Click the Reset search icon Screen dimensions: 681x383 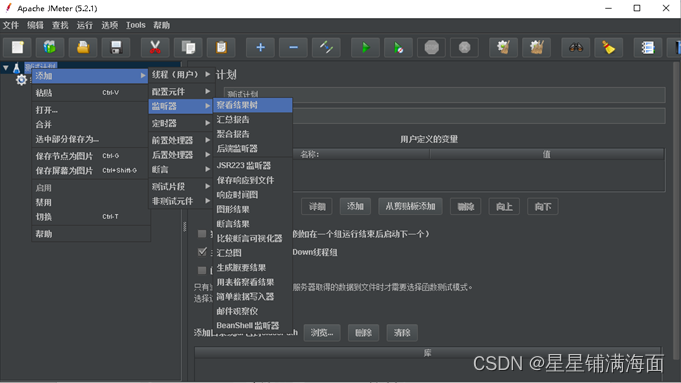(608, 47)
